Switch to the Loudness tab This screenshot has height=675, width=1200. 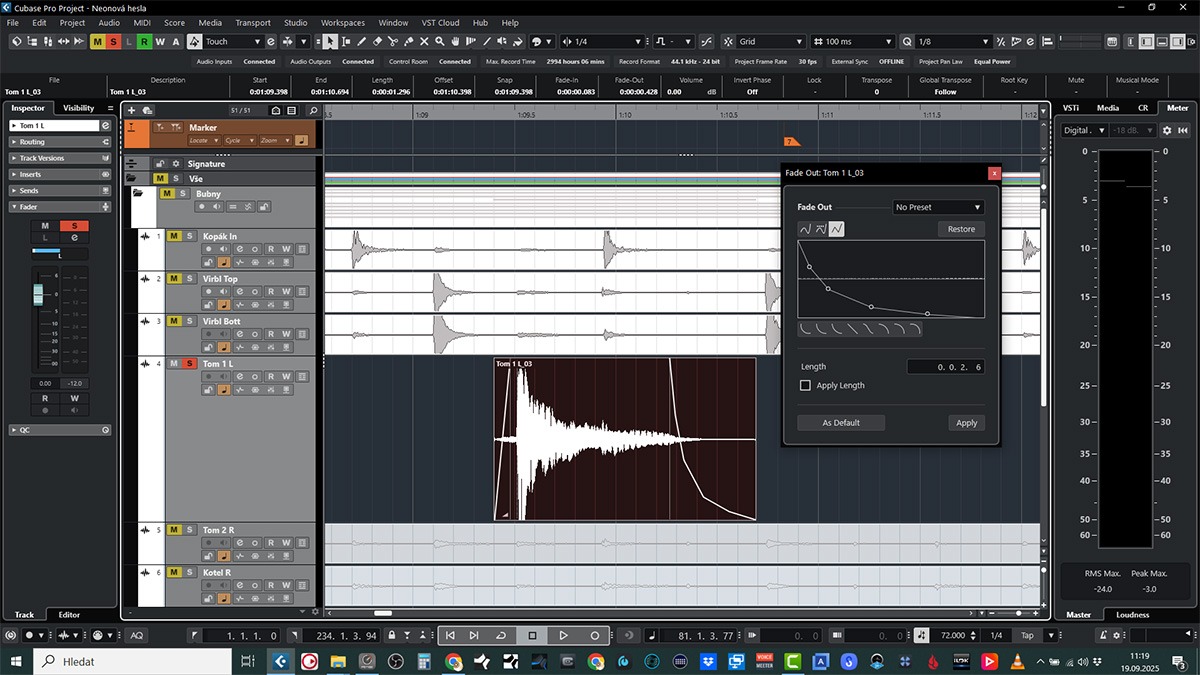pos(1132,615)
